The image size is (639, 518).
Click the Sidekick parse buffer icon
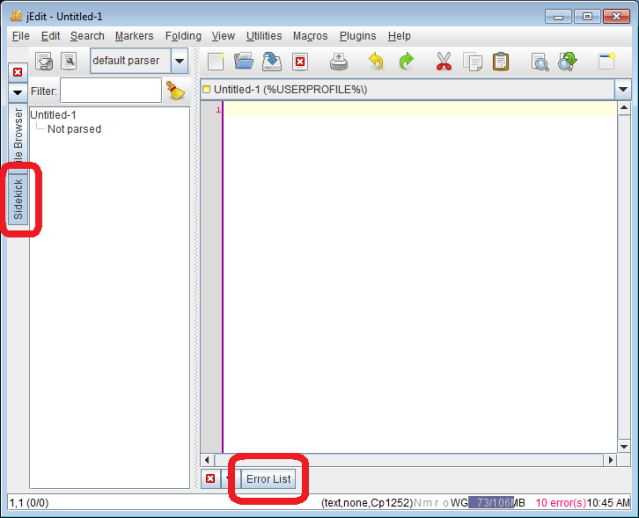[x=44, y=62]
